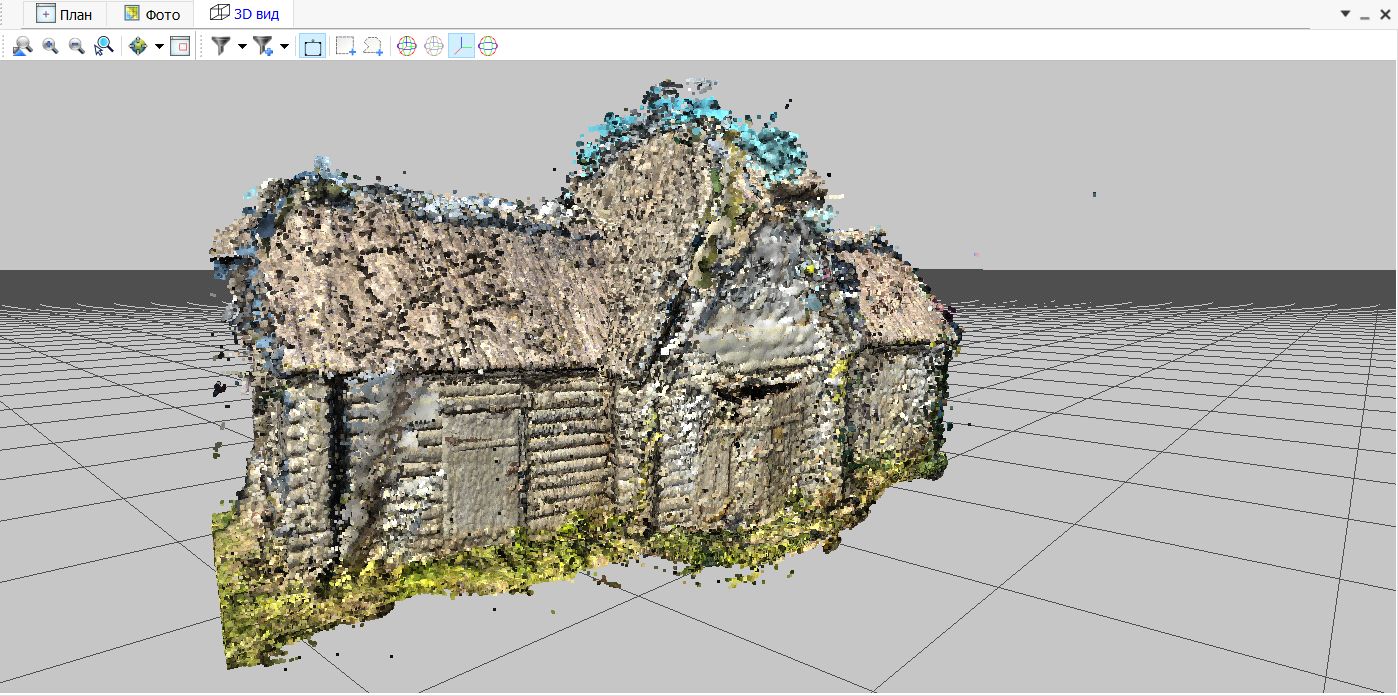
Task: Click the zoom-to-extents magnifier icon
Action: [22, 46]
